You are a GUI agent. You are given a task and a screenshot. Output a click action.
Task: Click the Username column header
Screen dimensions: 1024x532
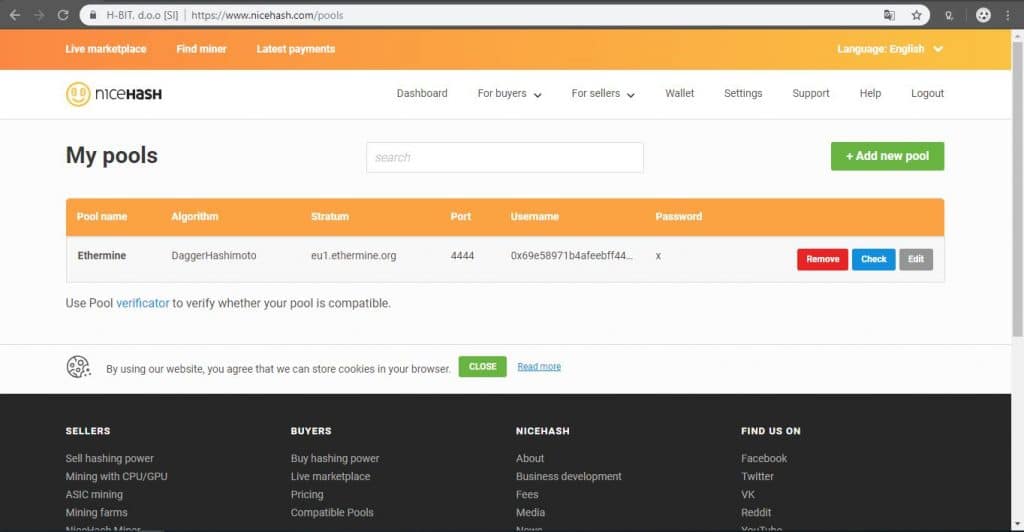pyautogui.click(x=534, y=217)
